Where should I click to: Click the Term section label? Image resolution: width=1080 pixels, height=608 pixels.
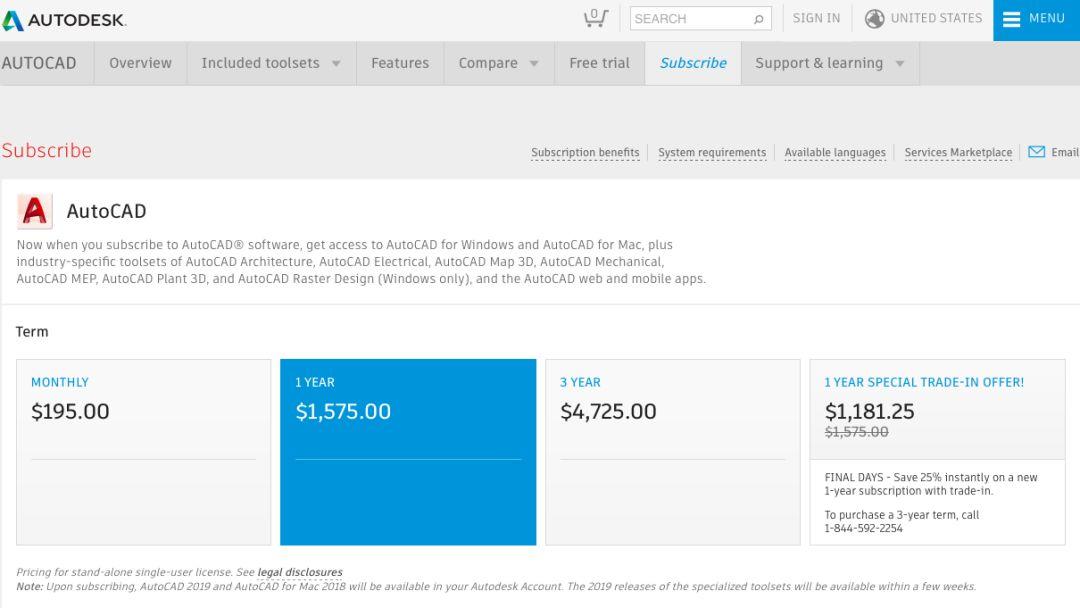tap(32, 331)
